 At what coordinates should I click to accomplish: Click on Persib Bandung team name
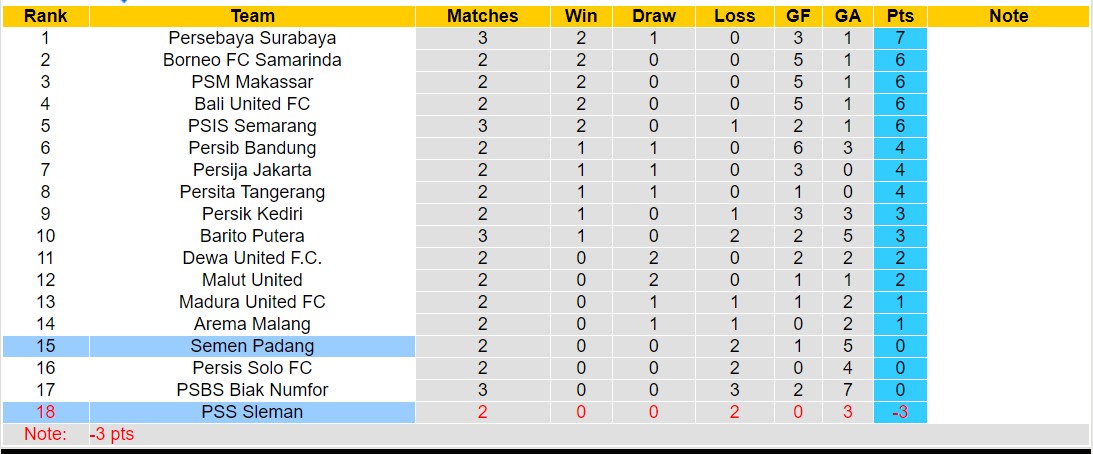252,148
